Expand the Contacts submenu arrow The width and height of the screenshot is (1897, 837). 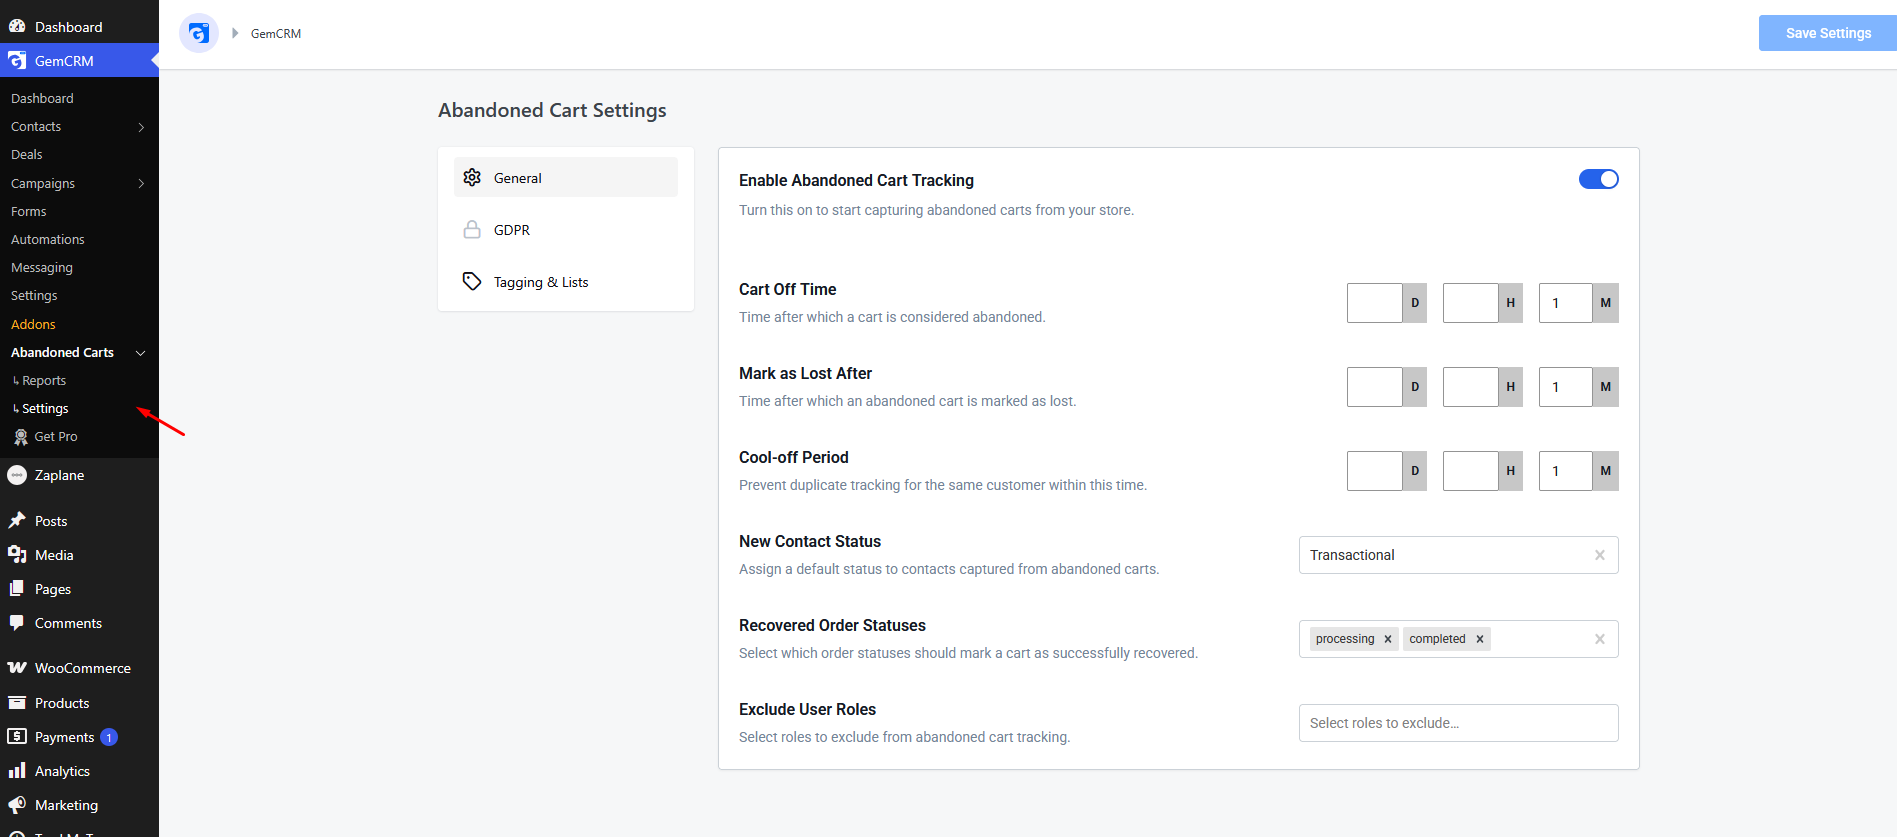pos(141,127)
